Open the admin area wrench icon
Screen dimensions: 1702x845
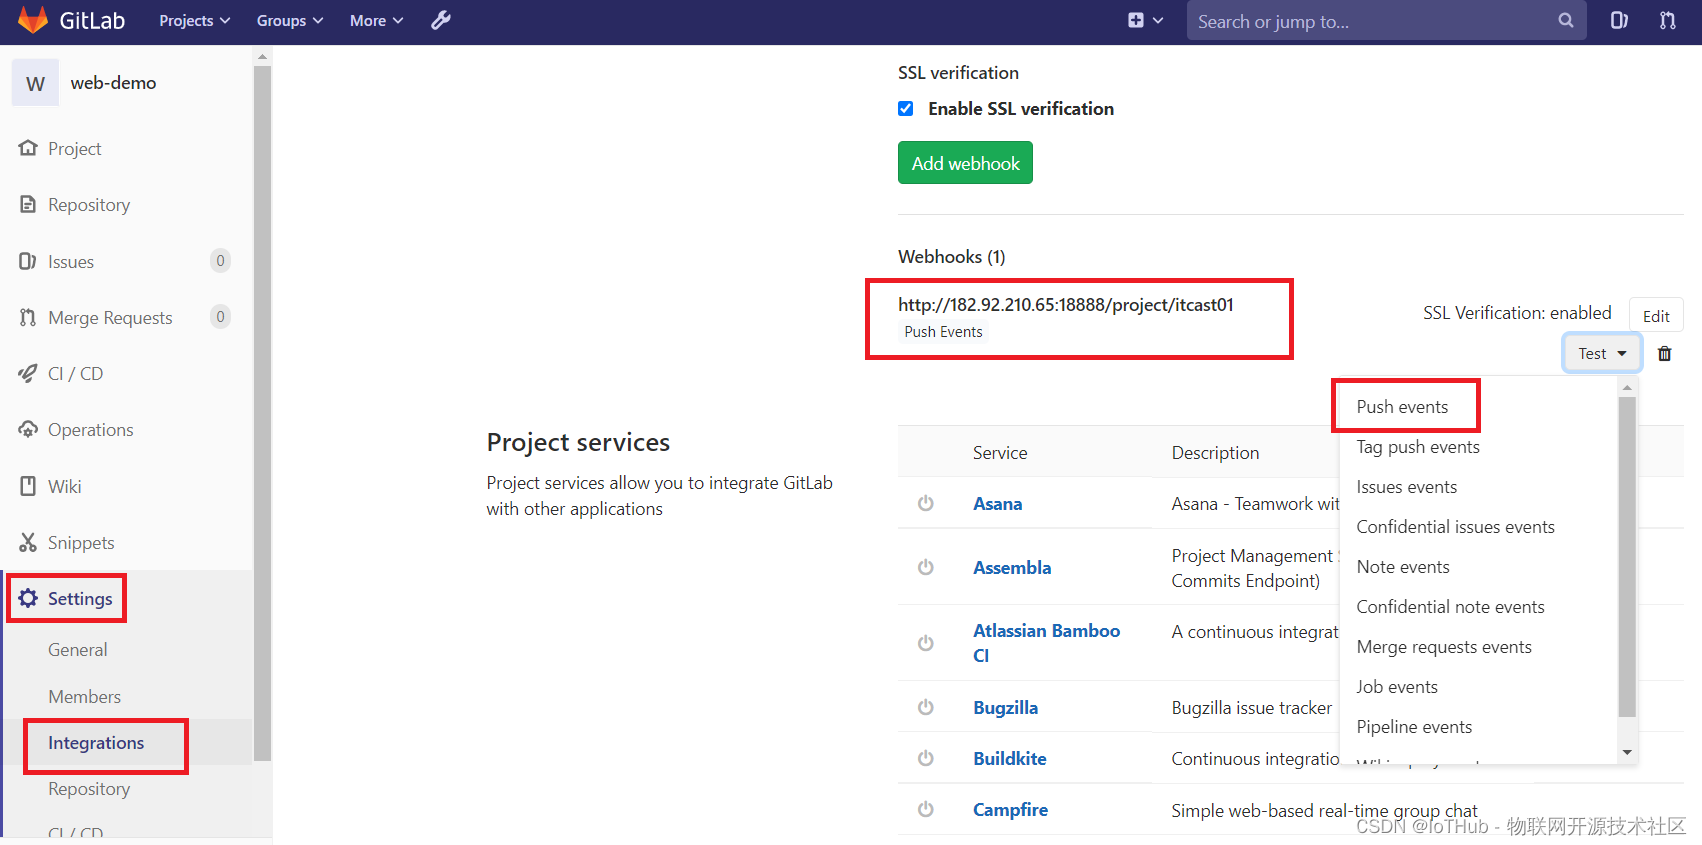click(441, 20)
